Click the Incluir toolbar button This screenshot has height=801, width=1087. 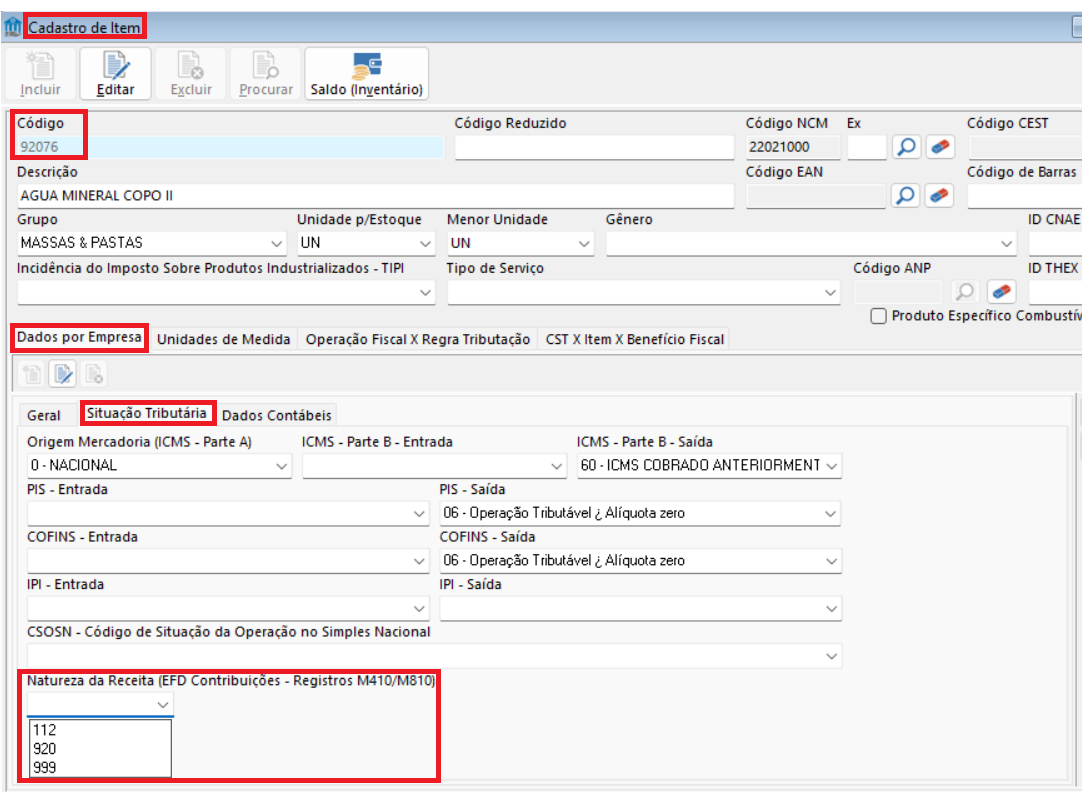40,74
